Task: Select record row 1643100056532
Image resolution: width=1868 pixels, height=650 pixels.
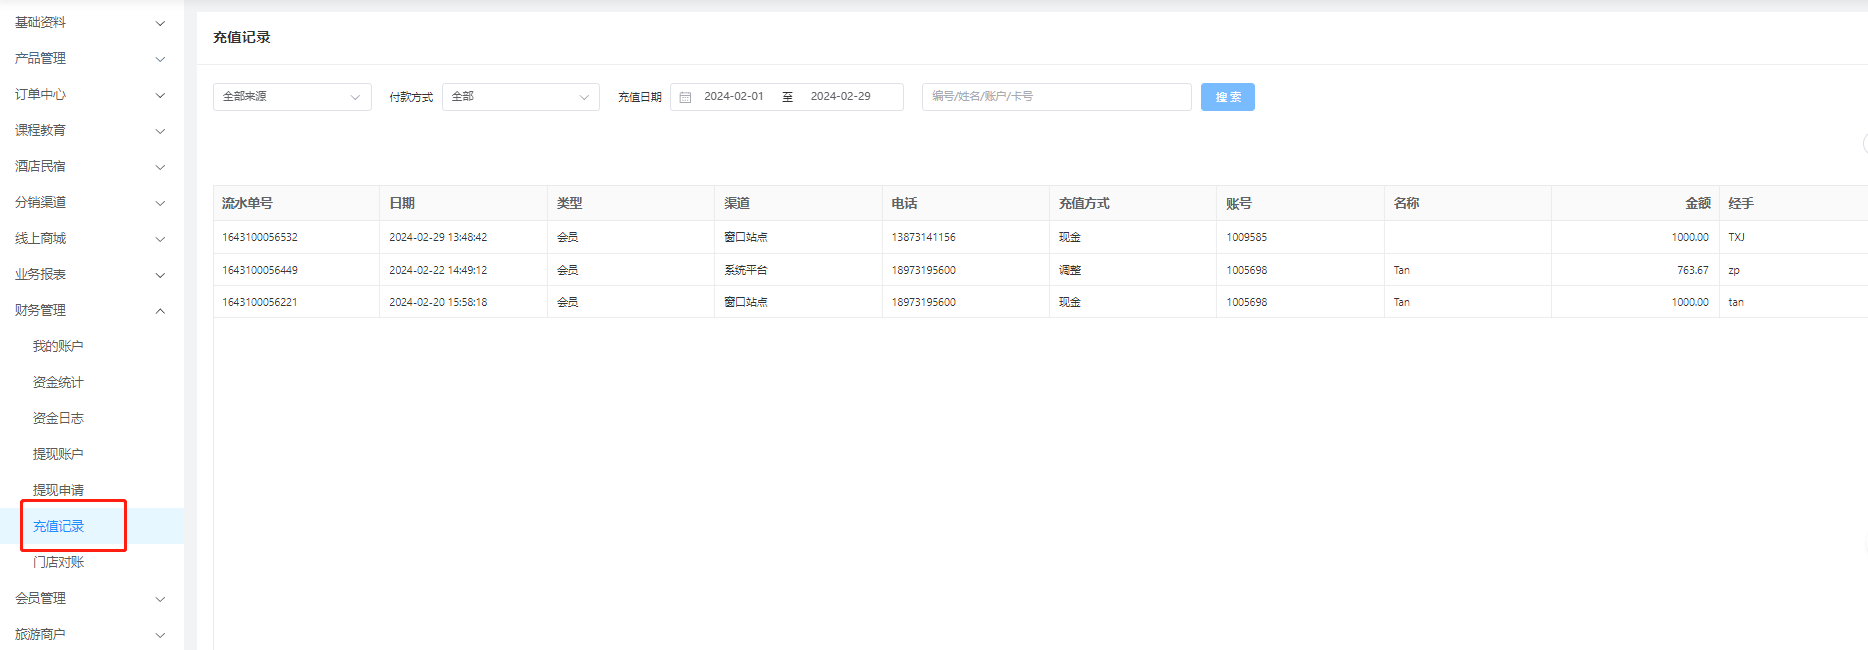Action: click(x=260, y=237)
